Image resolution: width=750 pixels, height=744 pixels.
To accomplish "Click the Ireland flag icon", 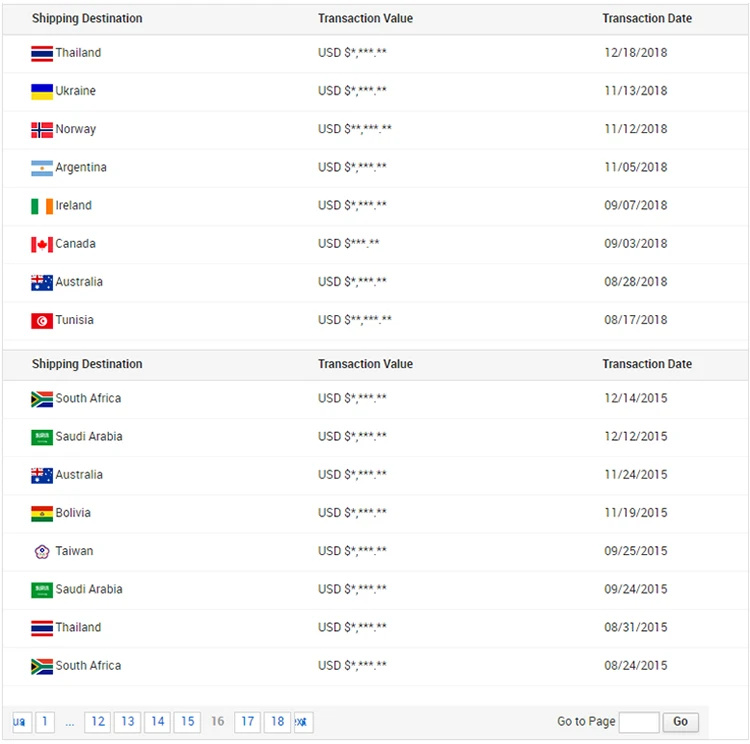I will [41, 206].
